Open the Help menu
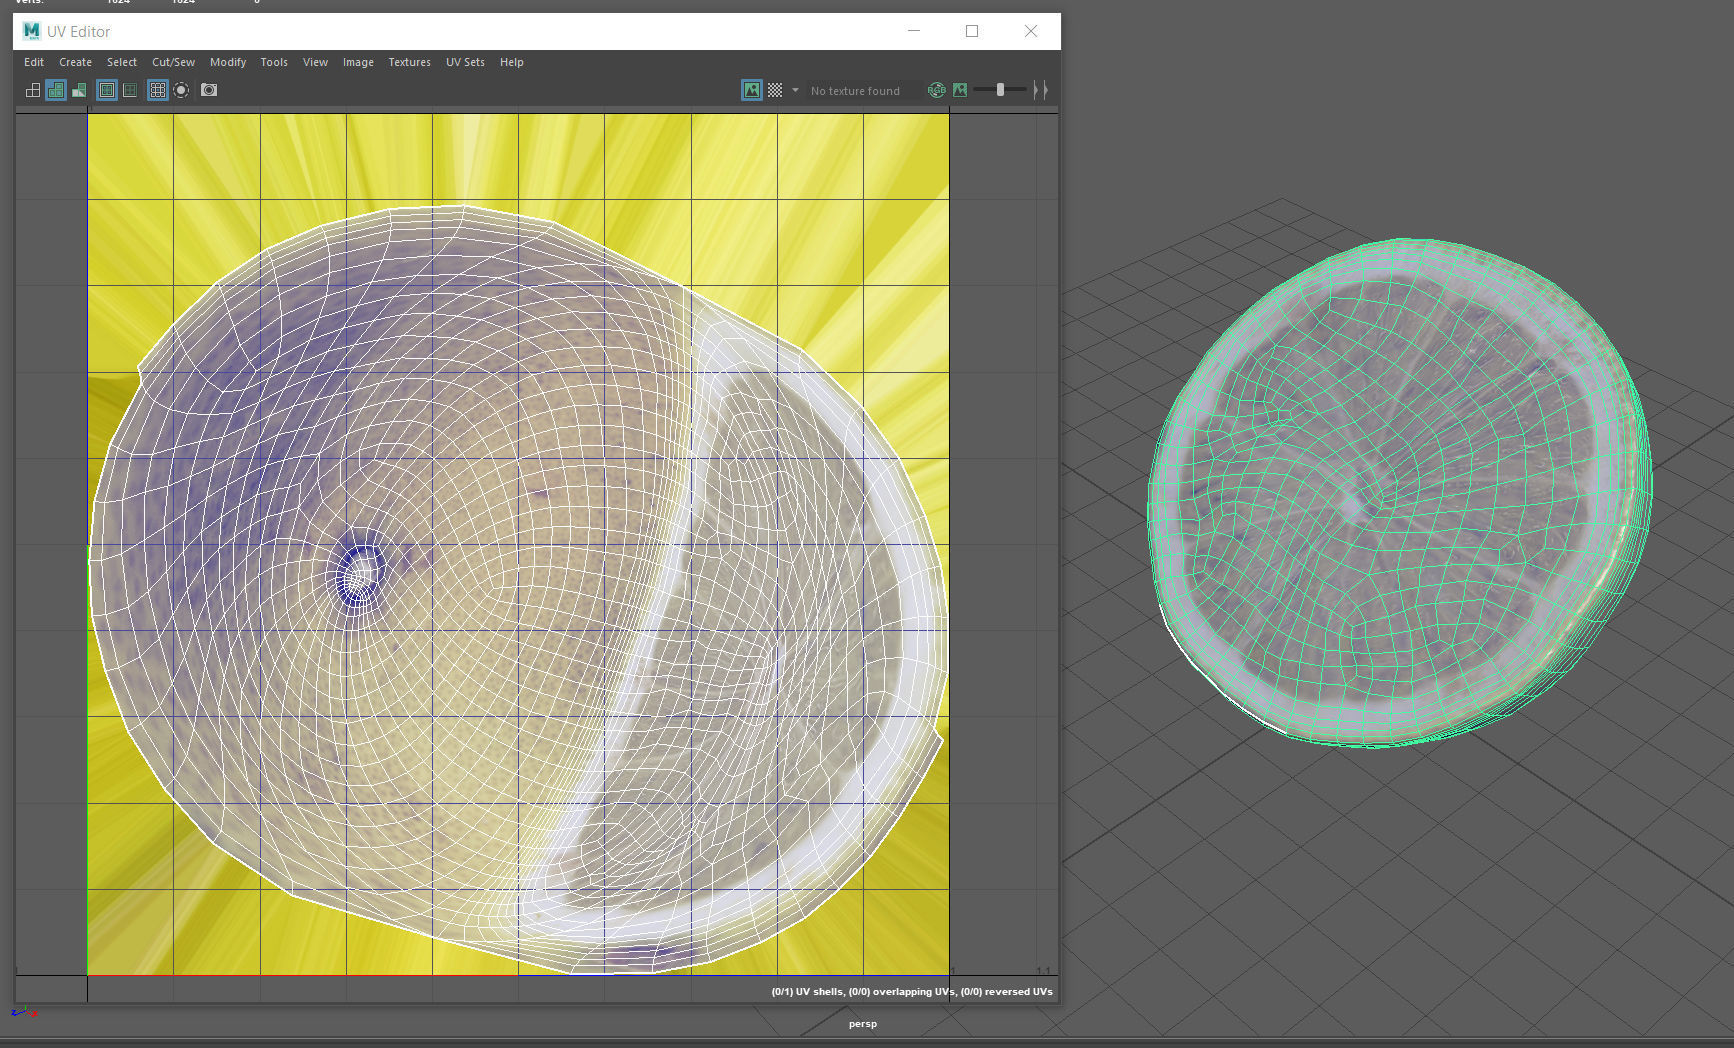 [511, 62]
